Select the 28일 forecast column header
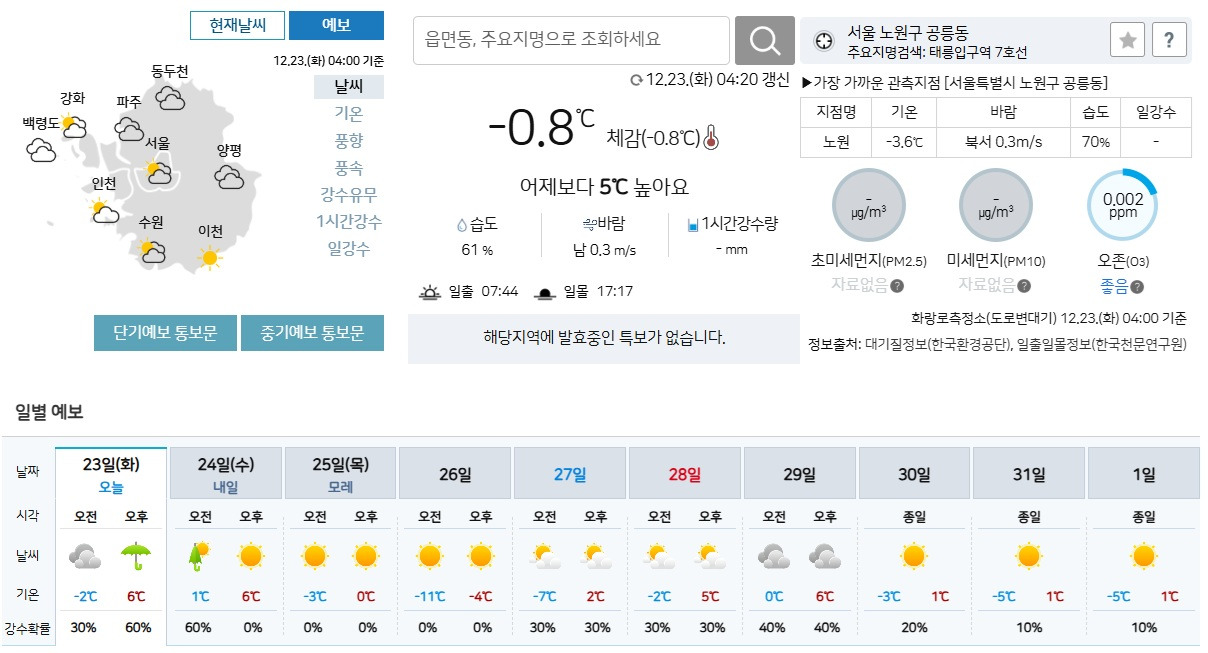 pyautogui.click(x=685, y=474)
